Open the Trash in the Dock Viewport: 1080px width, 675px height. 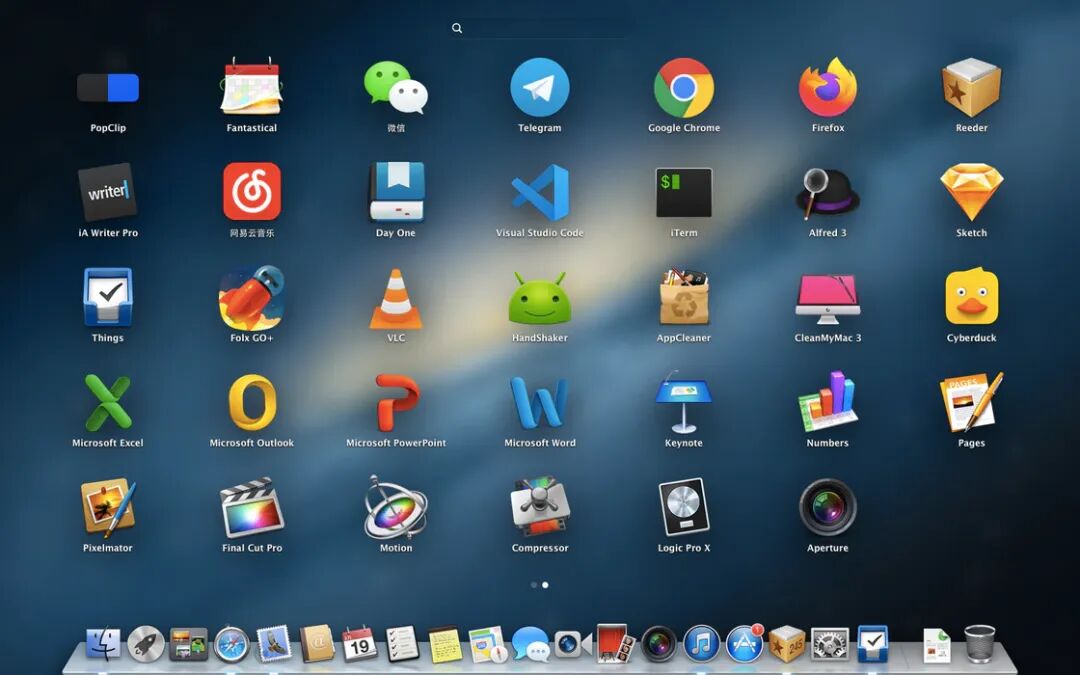click(979, 644)
